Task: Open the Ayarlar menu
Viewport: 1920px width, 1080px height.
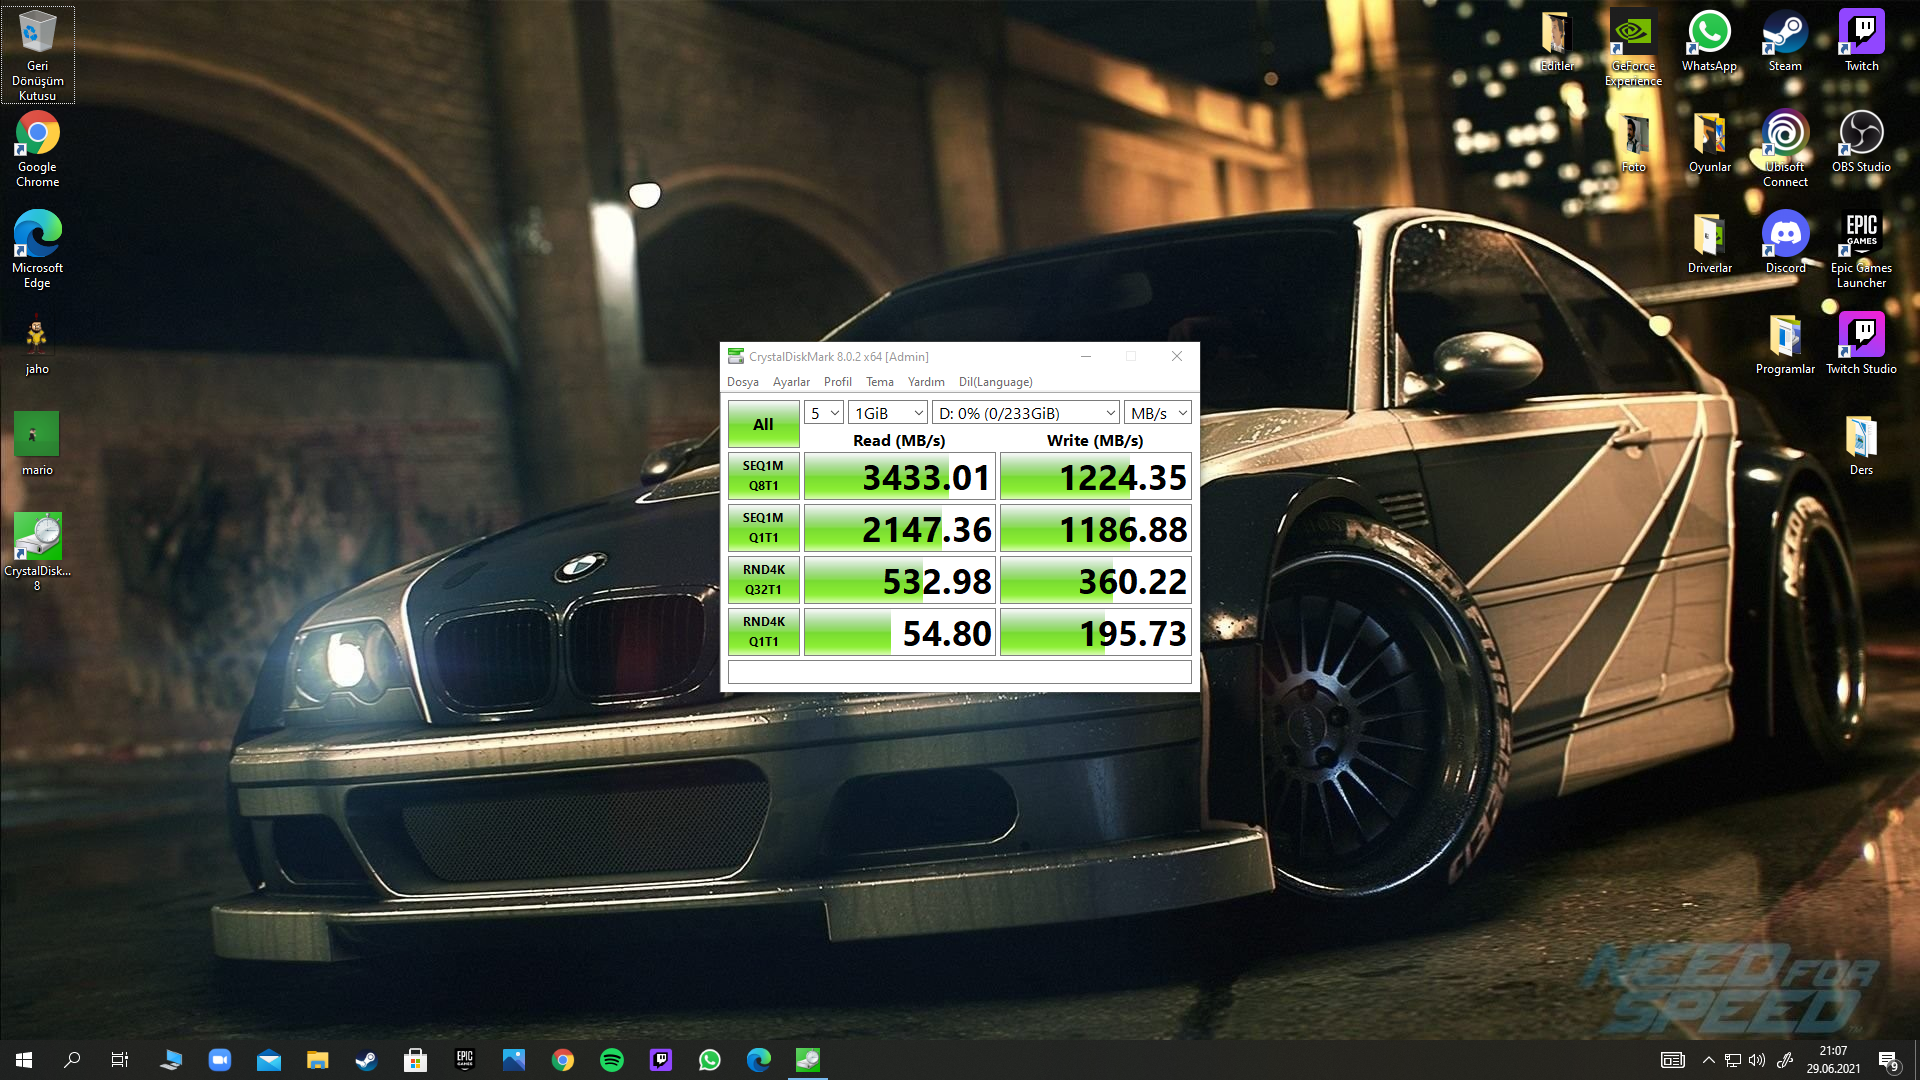Action: [791, 382]
